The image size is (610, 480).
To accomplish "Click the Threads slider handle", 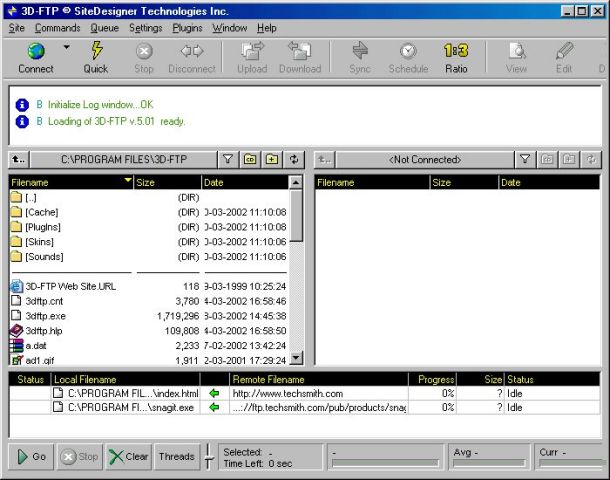I will [209, 458].
